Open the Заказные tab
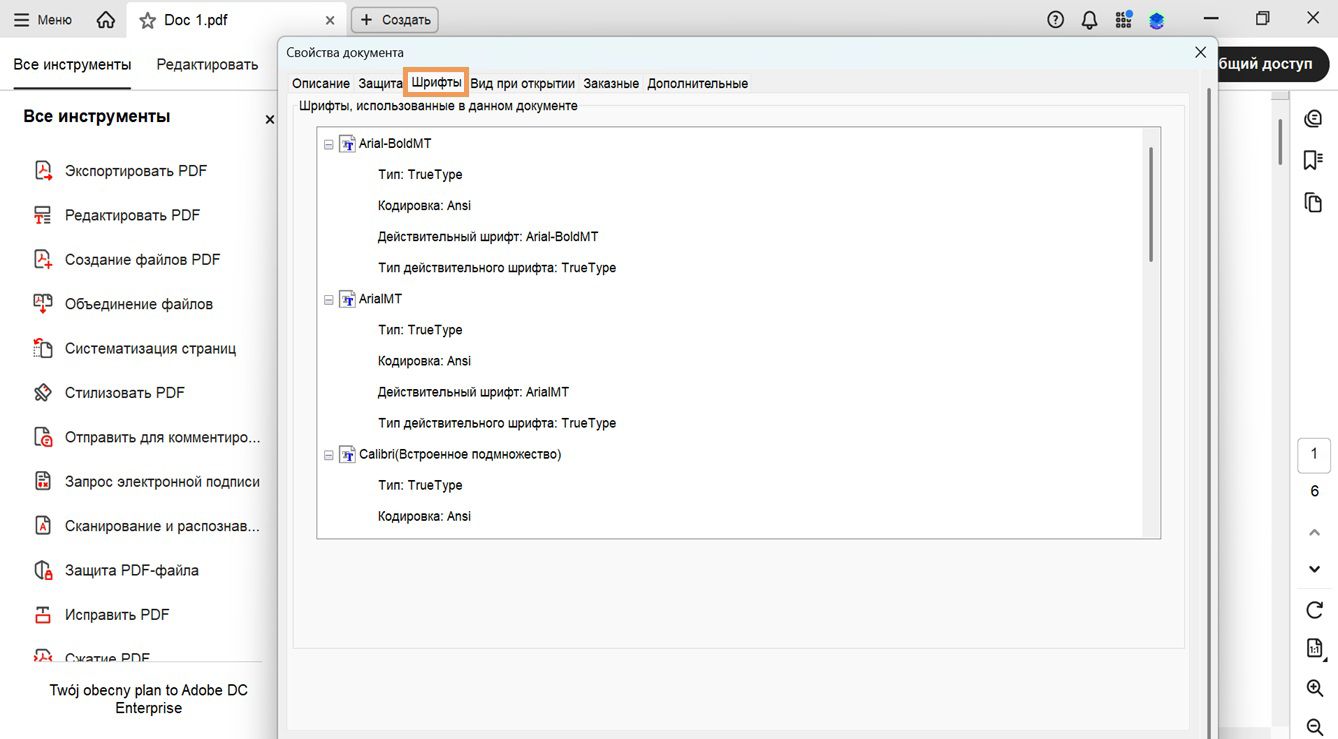The width and height of the screenshot is (1338, 739). pyautogui.click(x=611, y=83)
